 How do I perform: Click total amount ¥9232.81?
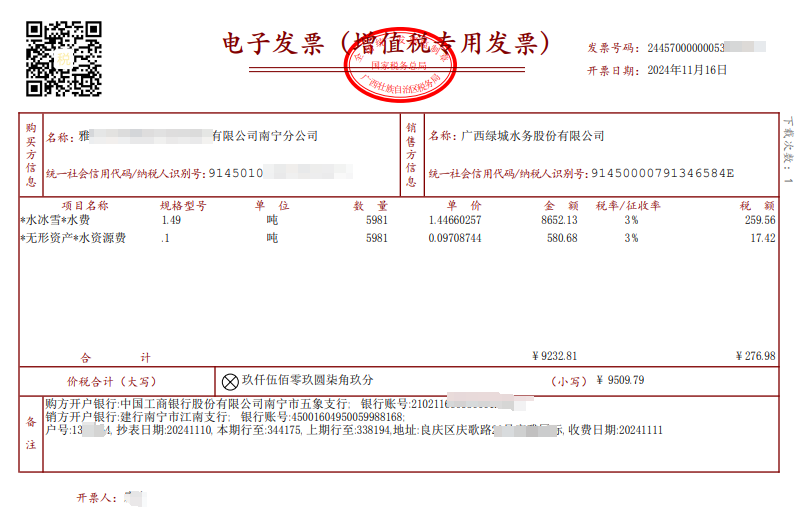[x=554, y=356]
